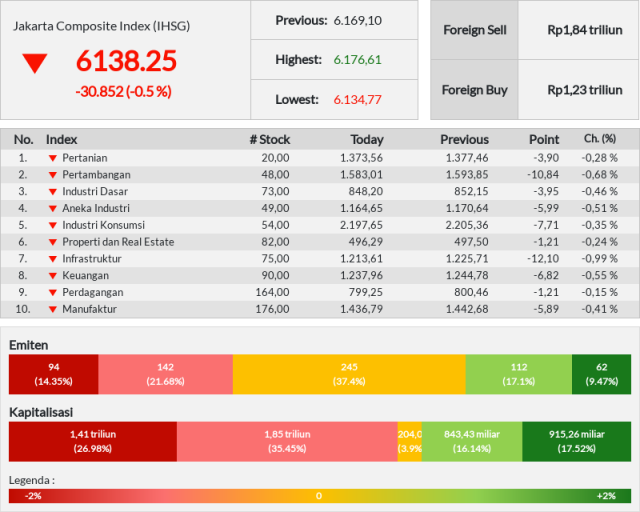This screenshot has width=640, height=512.
Task: Select the # Stock column header
Action: (x=270, y=140)
